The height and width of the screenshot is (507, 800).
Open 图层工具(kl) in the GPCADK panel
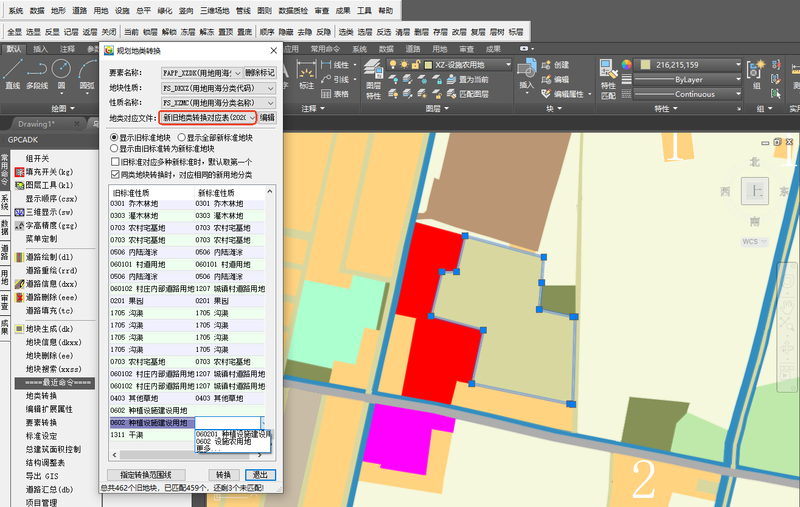coord(45,185)
